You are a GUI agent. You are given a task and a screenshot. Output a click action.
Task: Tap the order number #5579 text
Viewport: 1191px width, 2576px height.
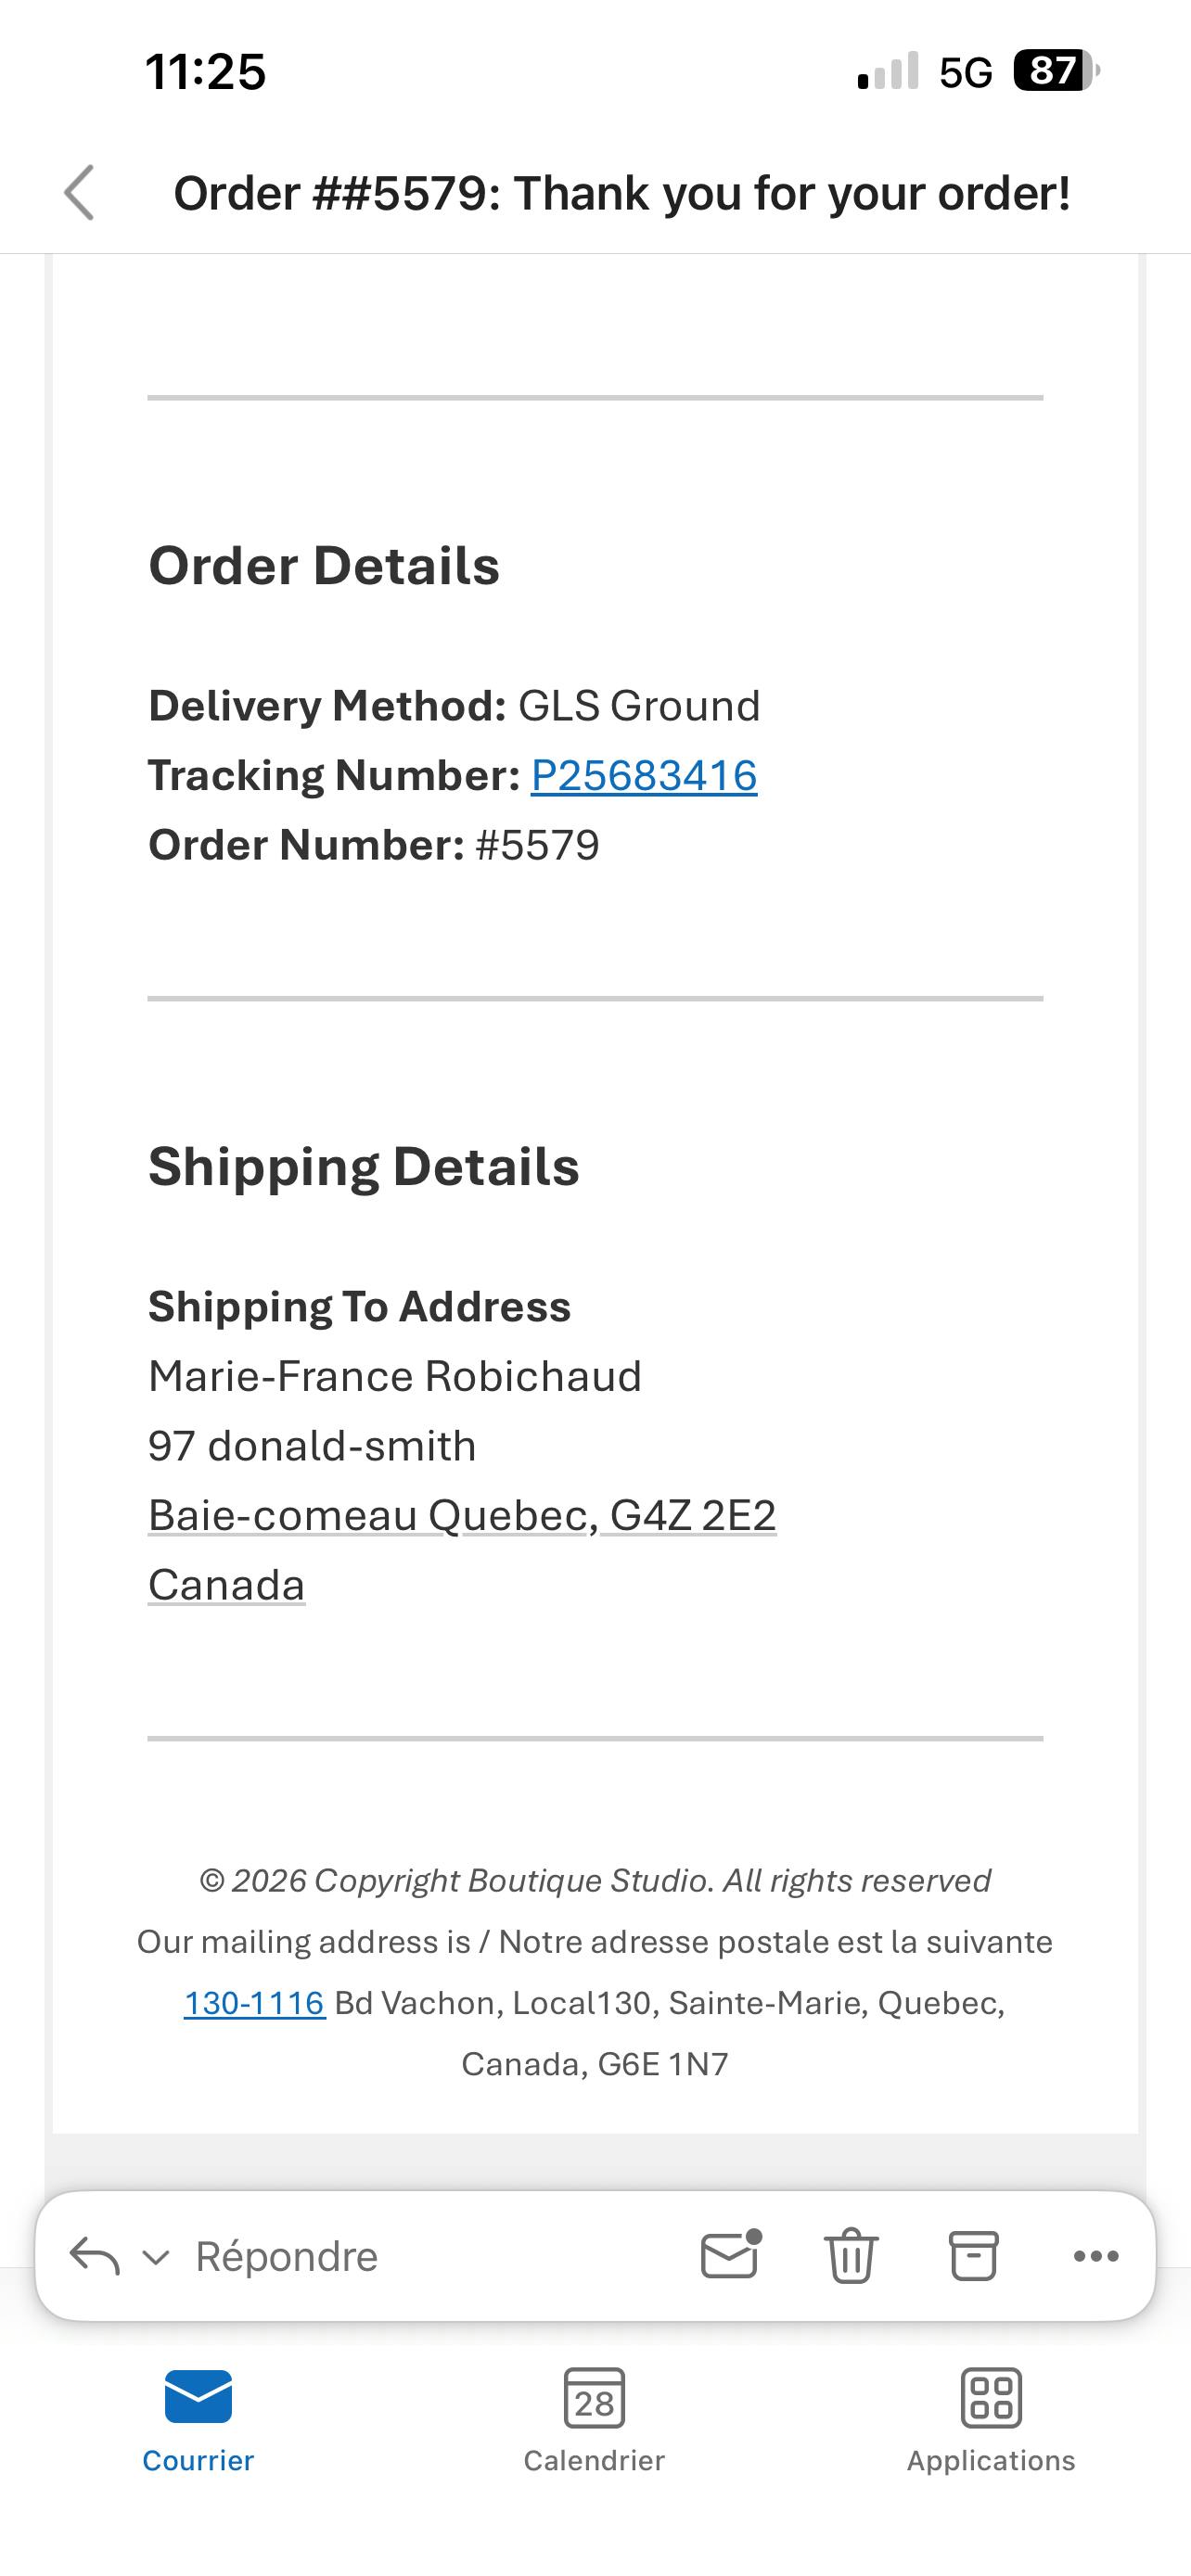point(537,846)
